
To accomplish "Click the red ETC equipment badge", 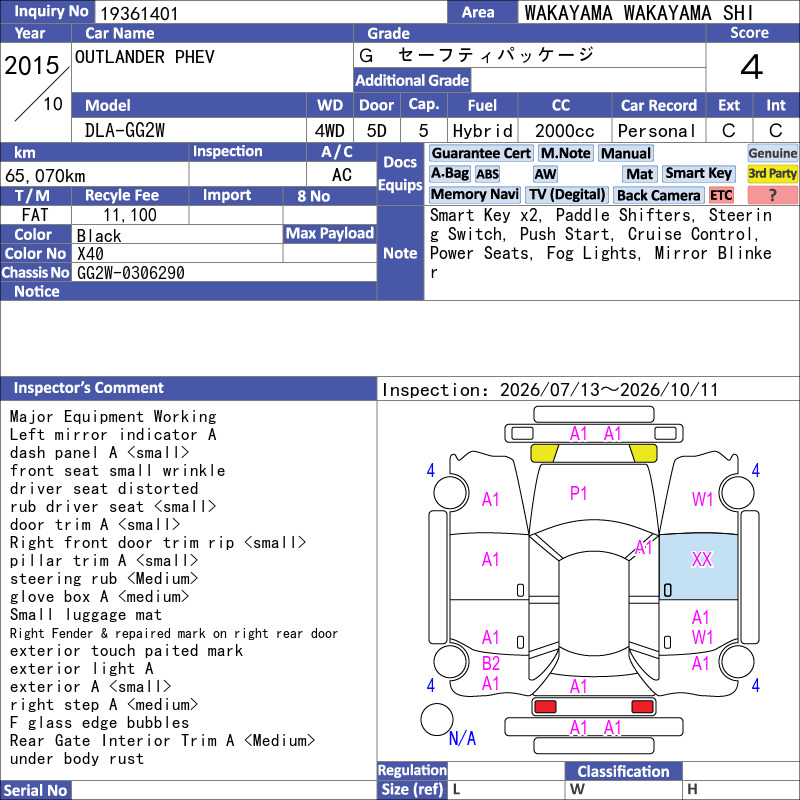I will [720, 195].
